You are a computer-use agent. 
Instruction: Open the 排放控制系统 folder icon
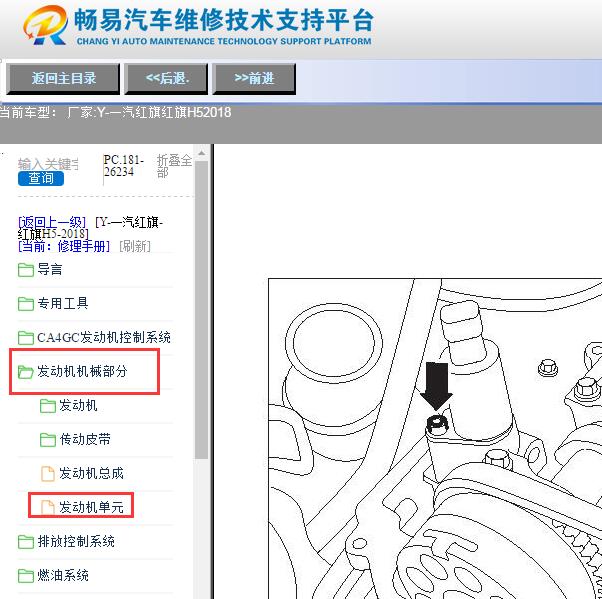point(26,541)
